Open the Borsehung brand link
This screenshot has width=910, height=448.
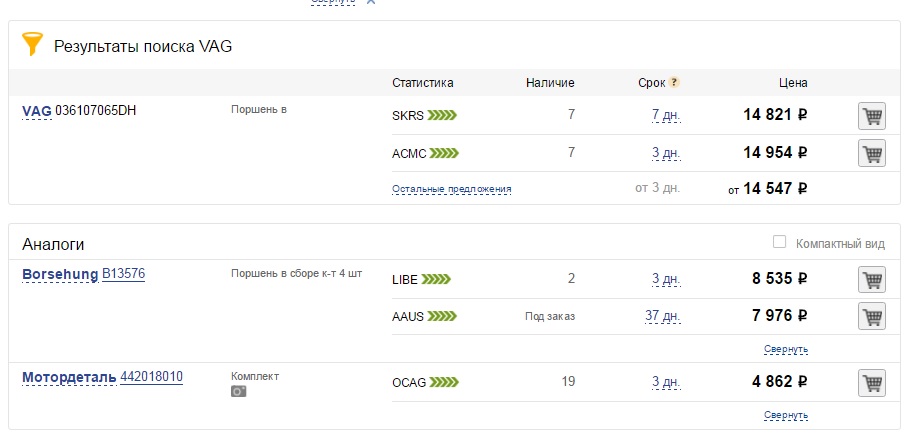point(60,274)
